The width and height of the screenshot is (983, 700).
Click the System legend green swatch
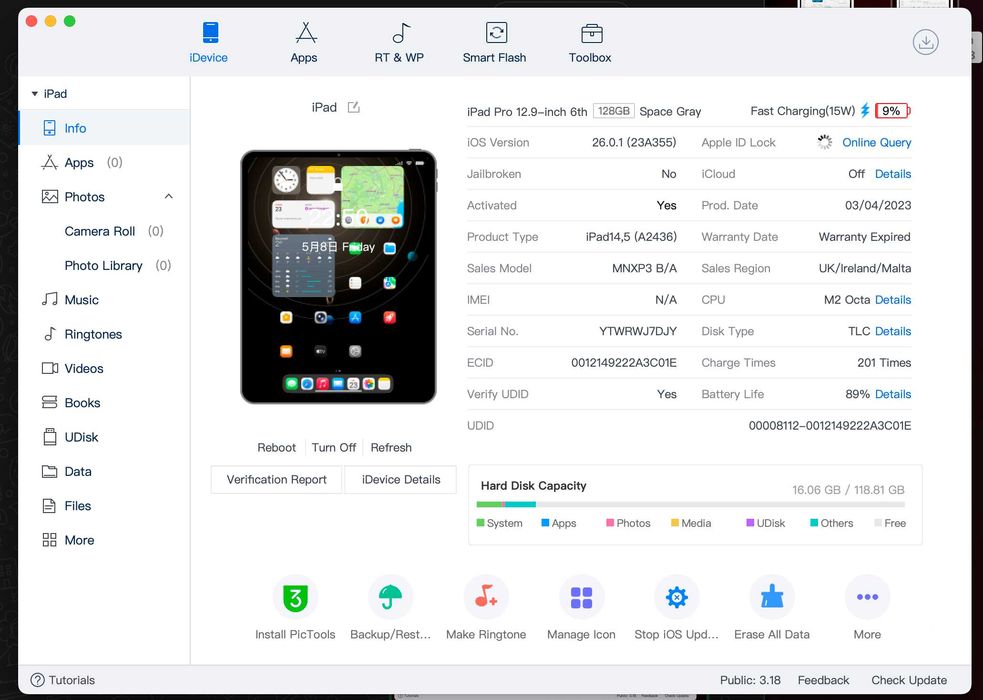480,523
